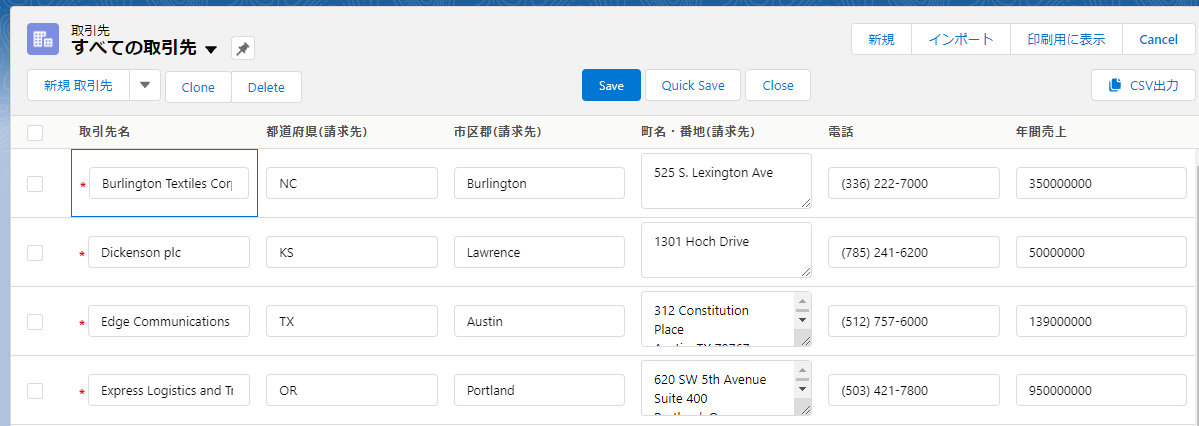Open the インポート wizard
Screen dimensions: 1199x426
(x=960, y=40)
